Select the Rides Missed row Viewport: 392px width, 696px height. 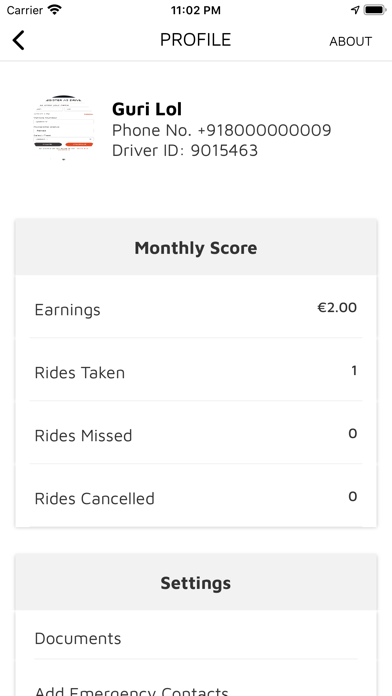click(196, 433)
